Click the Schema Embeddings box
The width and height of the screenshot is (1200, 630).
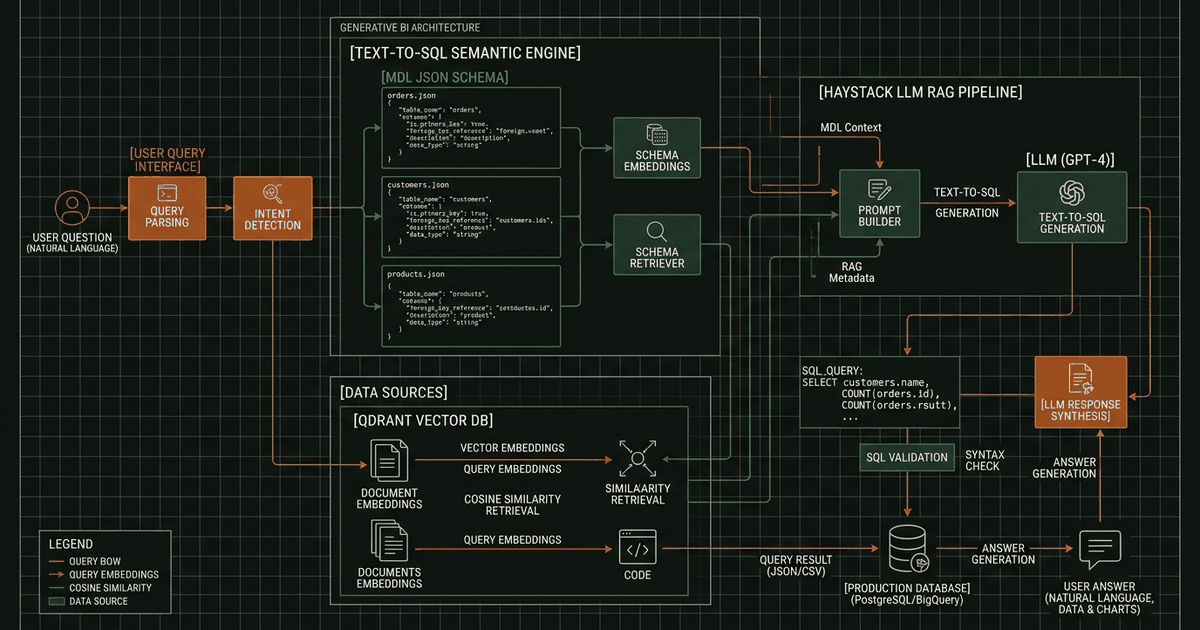click(656, 148)
